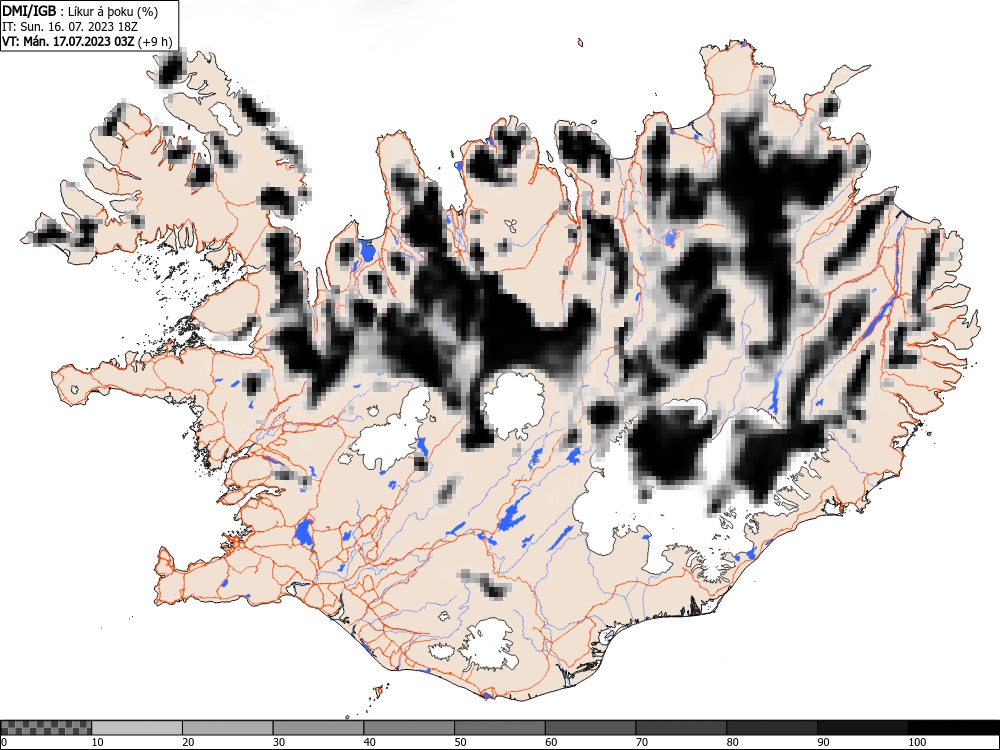This screenshot has width=1000, height=750.
Task: Select the 40–50 percent legend swatch
Action: [409, 728]
